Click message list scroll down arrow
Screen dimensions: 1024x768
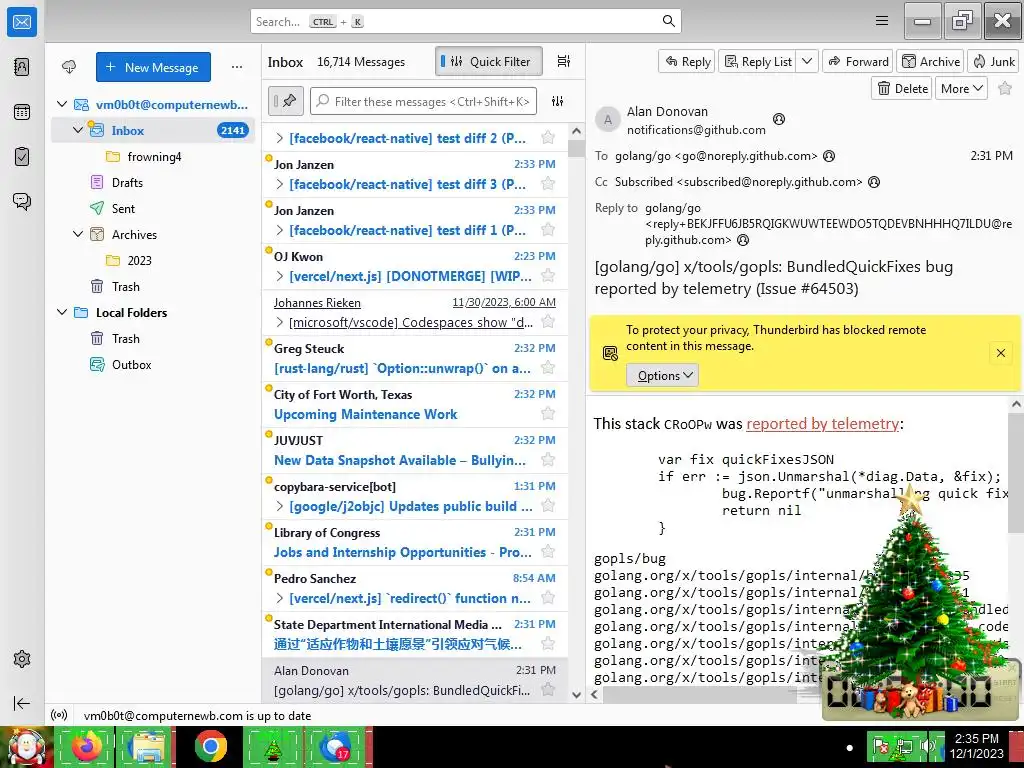[x=576, y=695]
